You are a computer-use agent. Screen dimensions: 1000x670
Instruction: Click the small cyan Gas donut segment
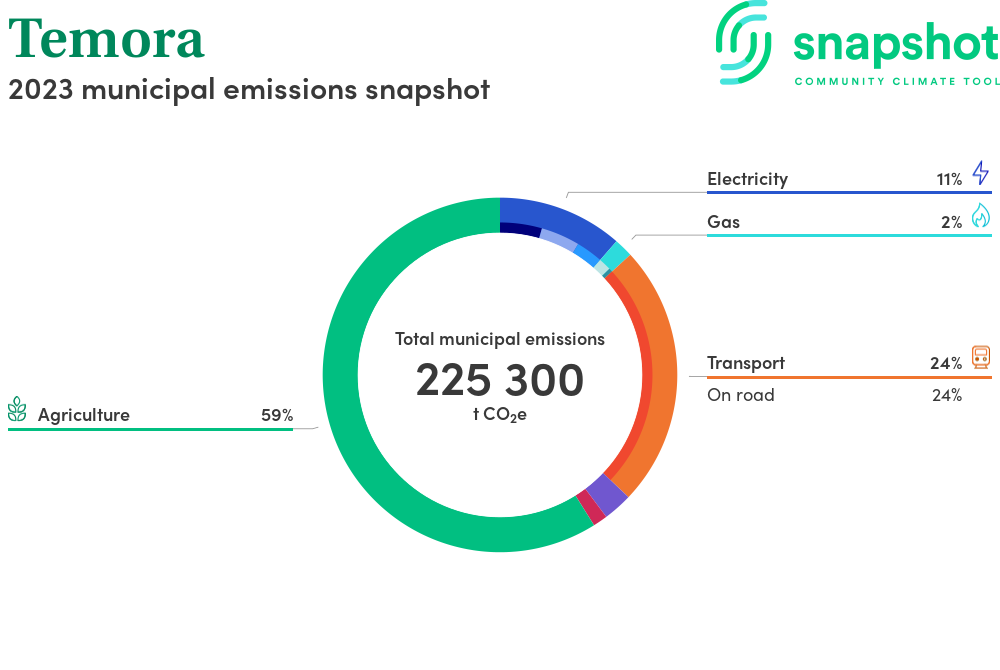point(619,254)
